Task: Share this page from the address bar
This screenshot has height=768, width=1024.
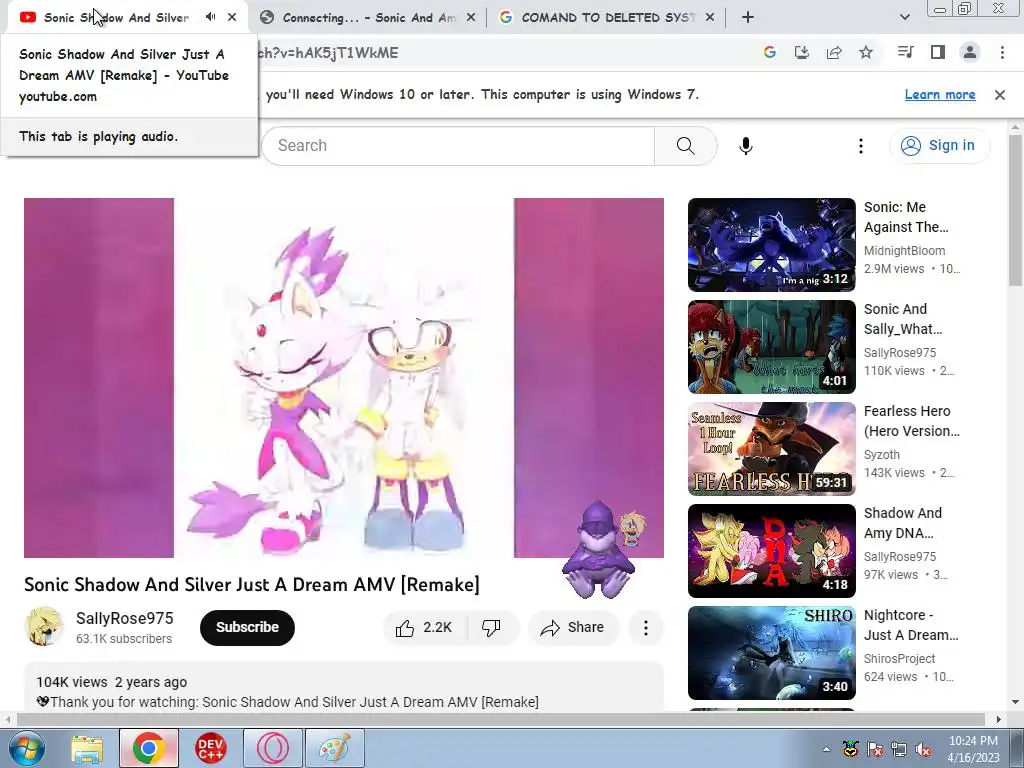Action: [834, 52]
